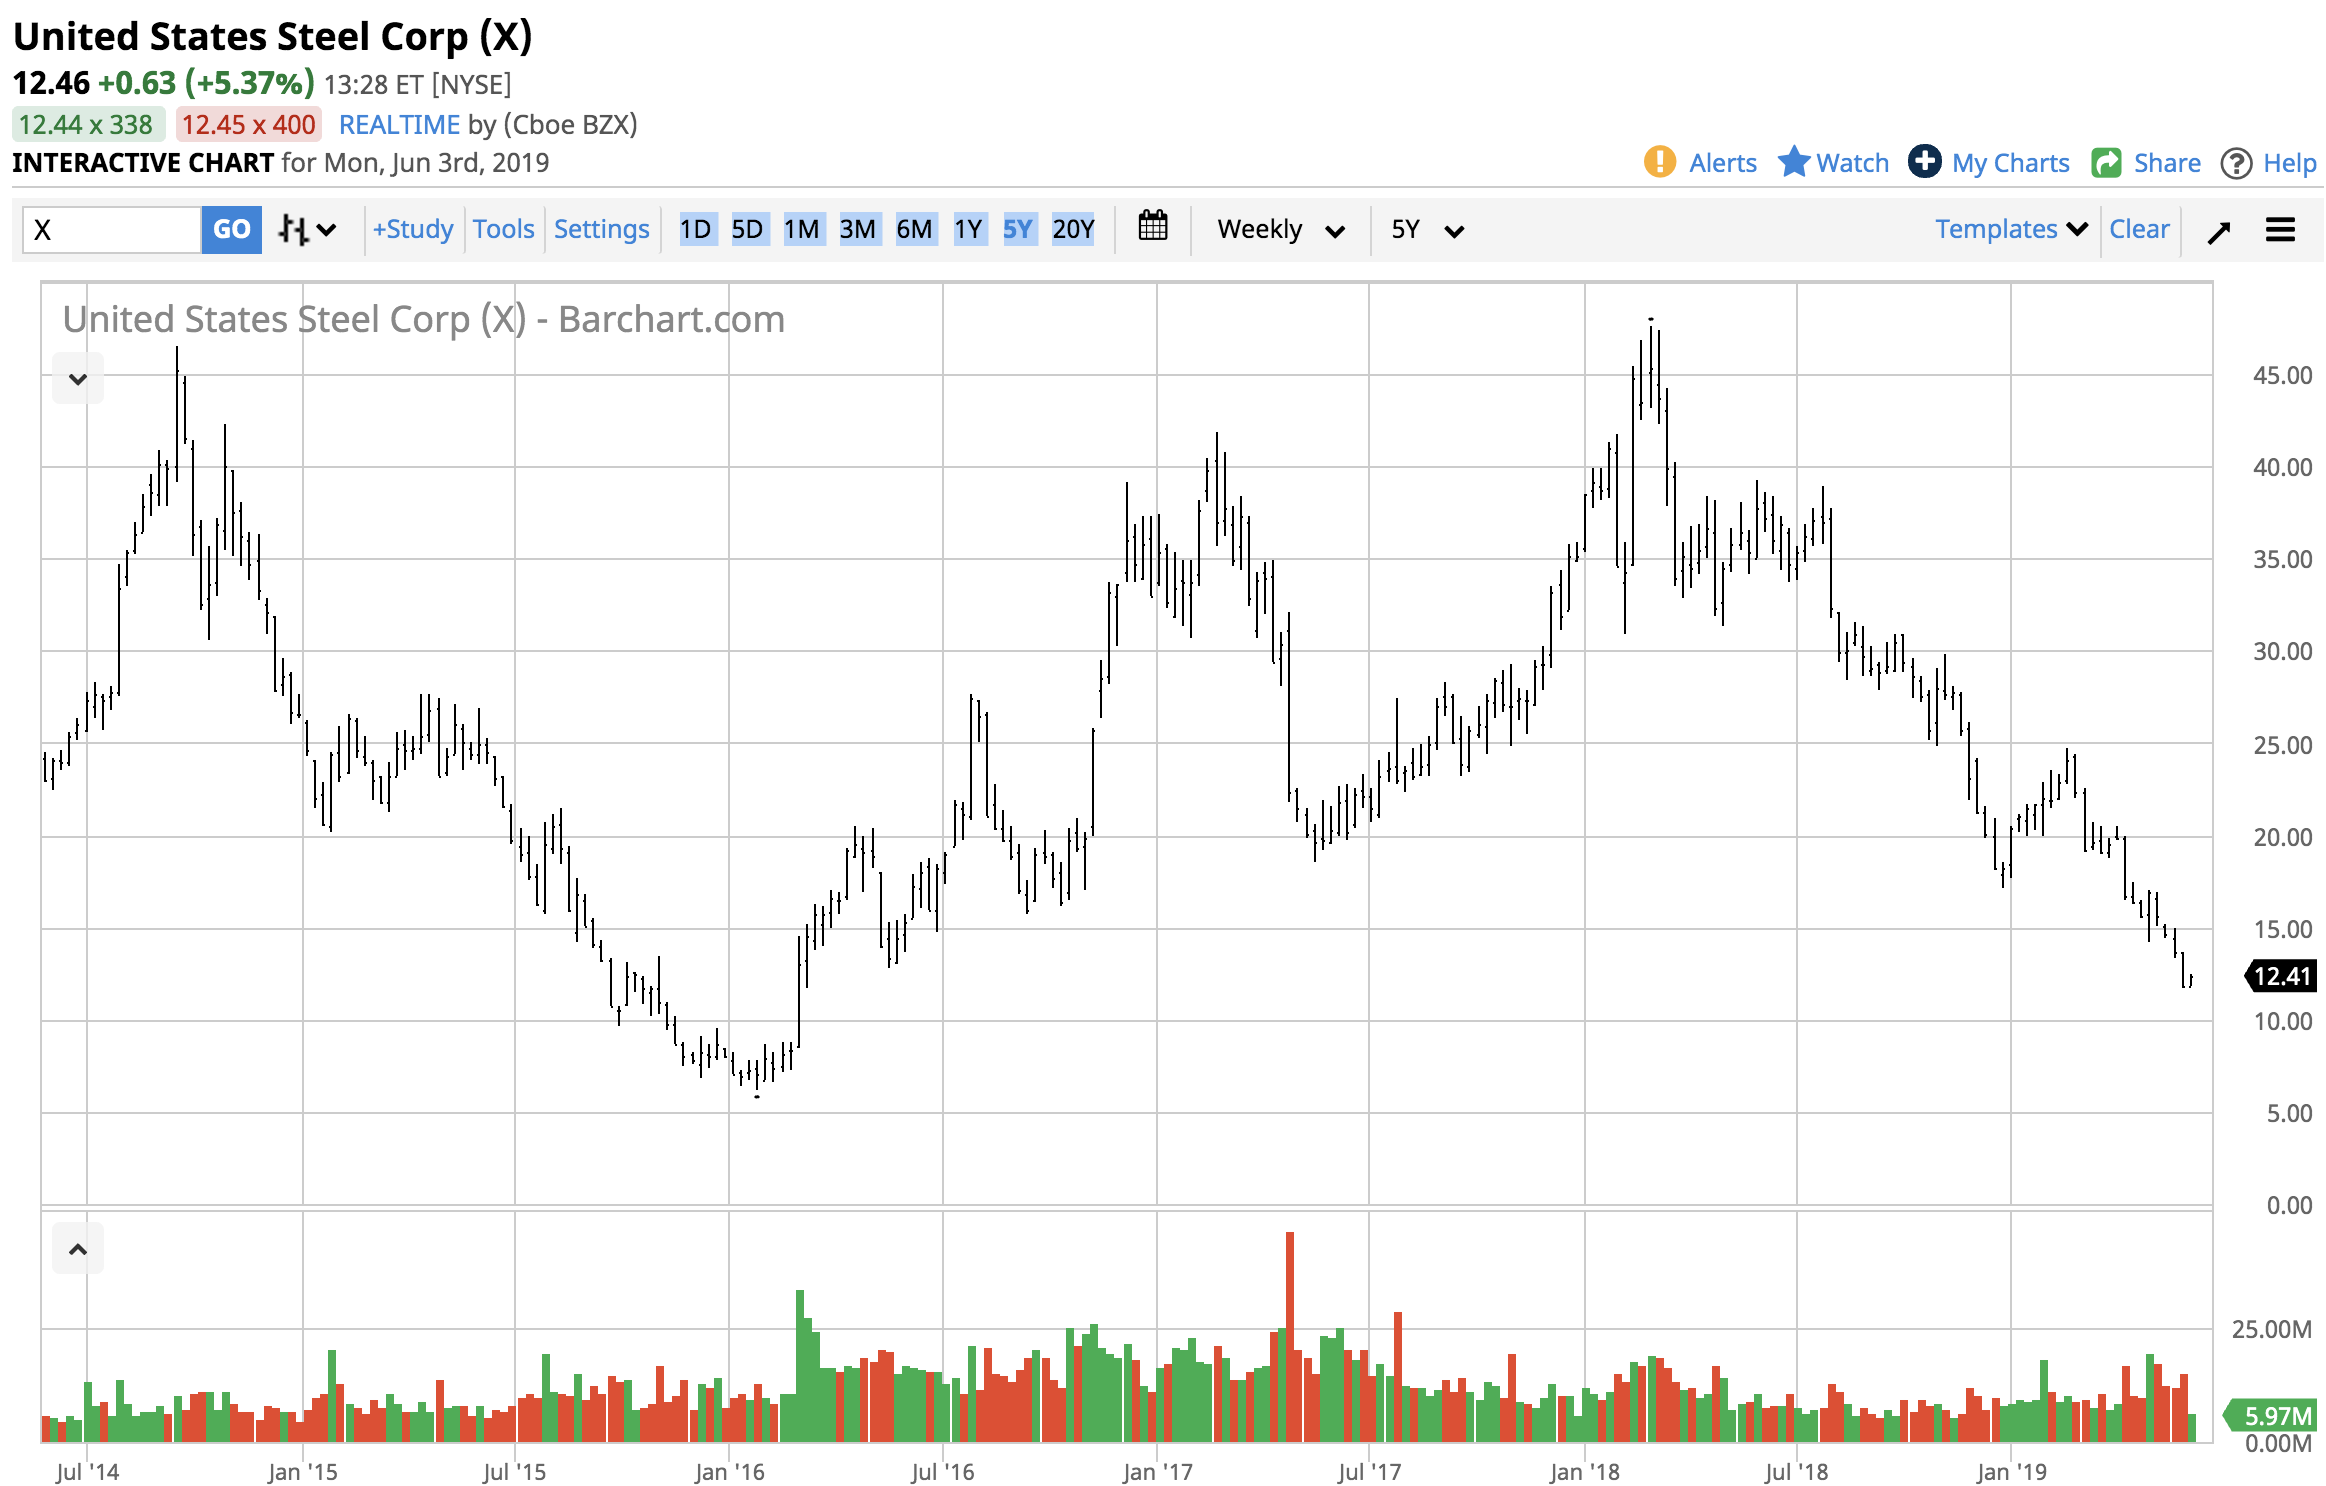The height and width of the screenshot is (1486, 2326).
Task: Click the symbol input field
Action: pyautogui.click(x=112, y=230)
